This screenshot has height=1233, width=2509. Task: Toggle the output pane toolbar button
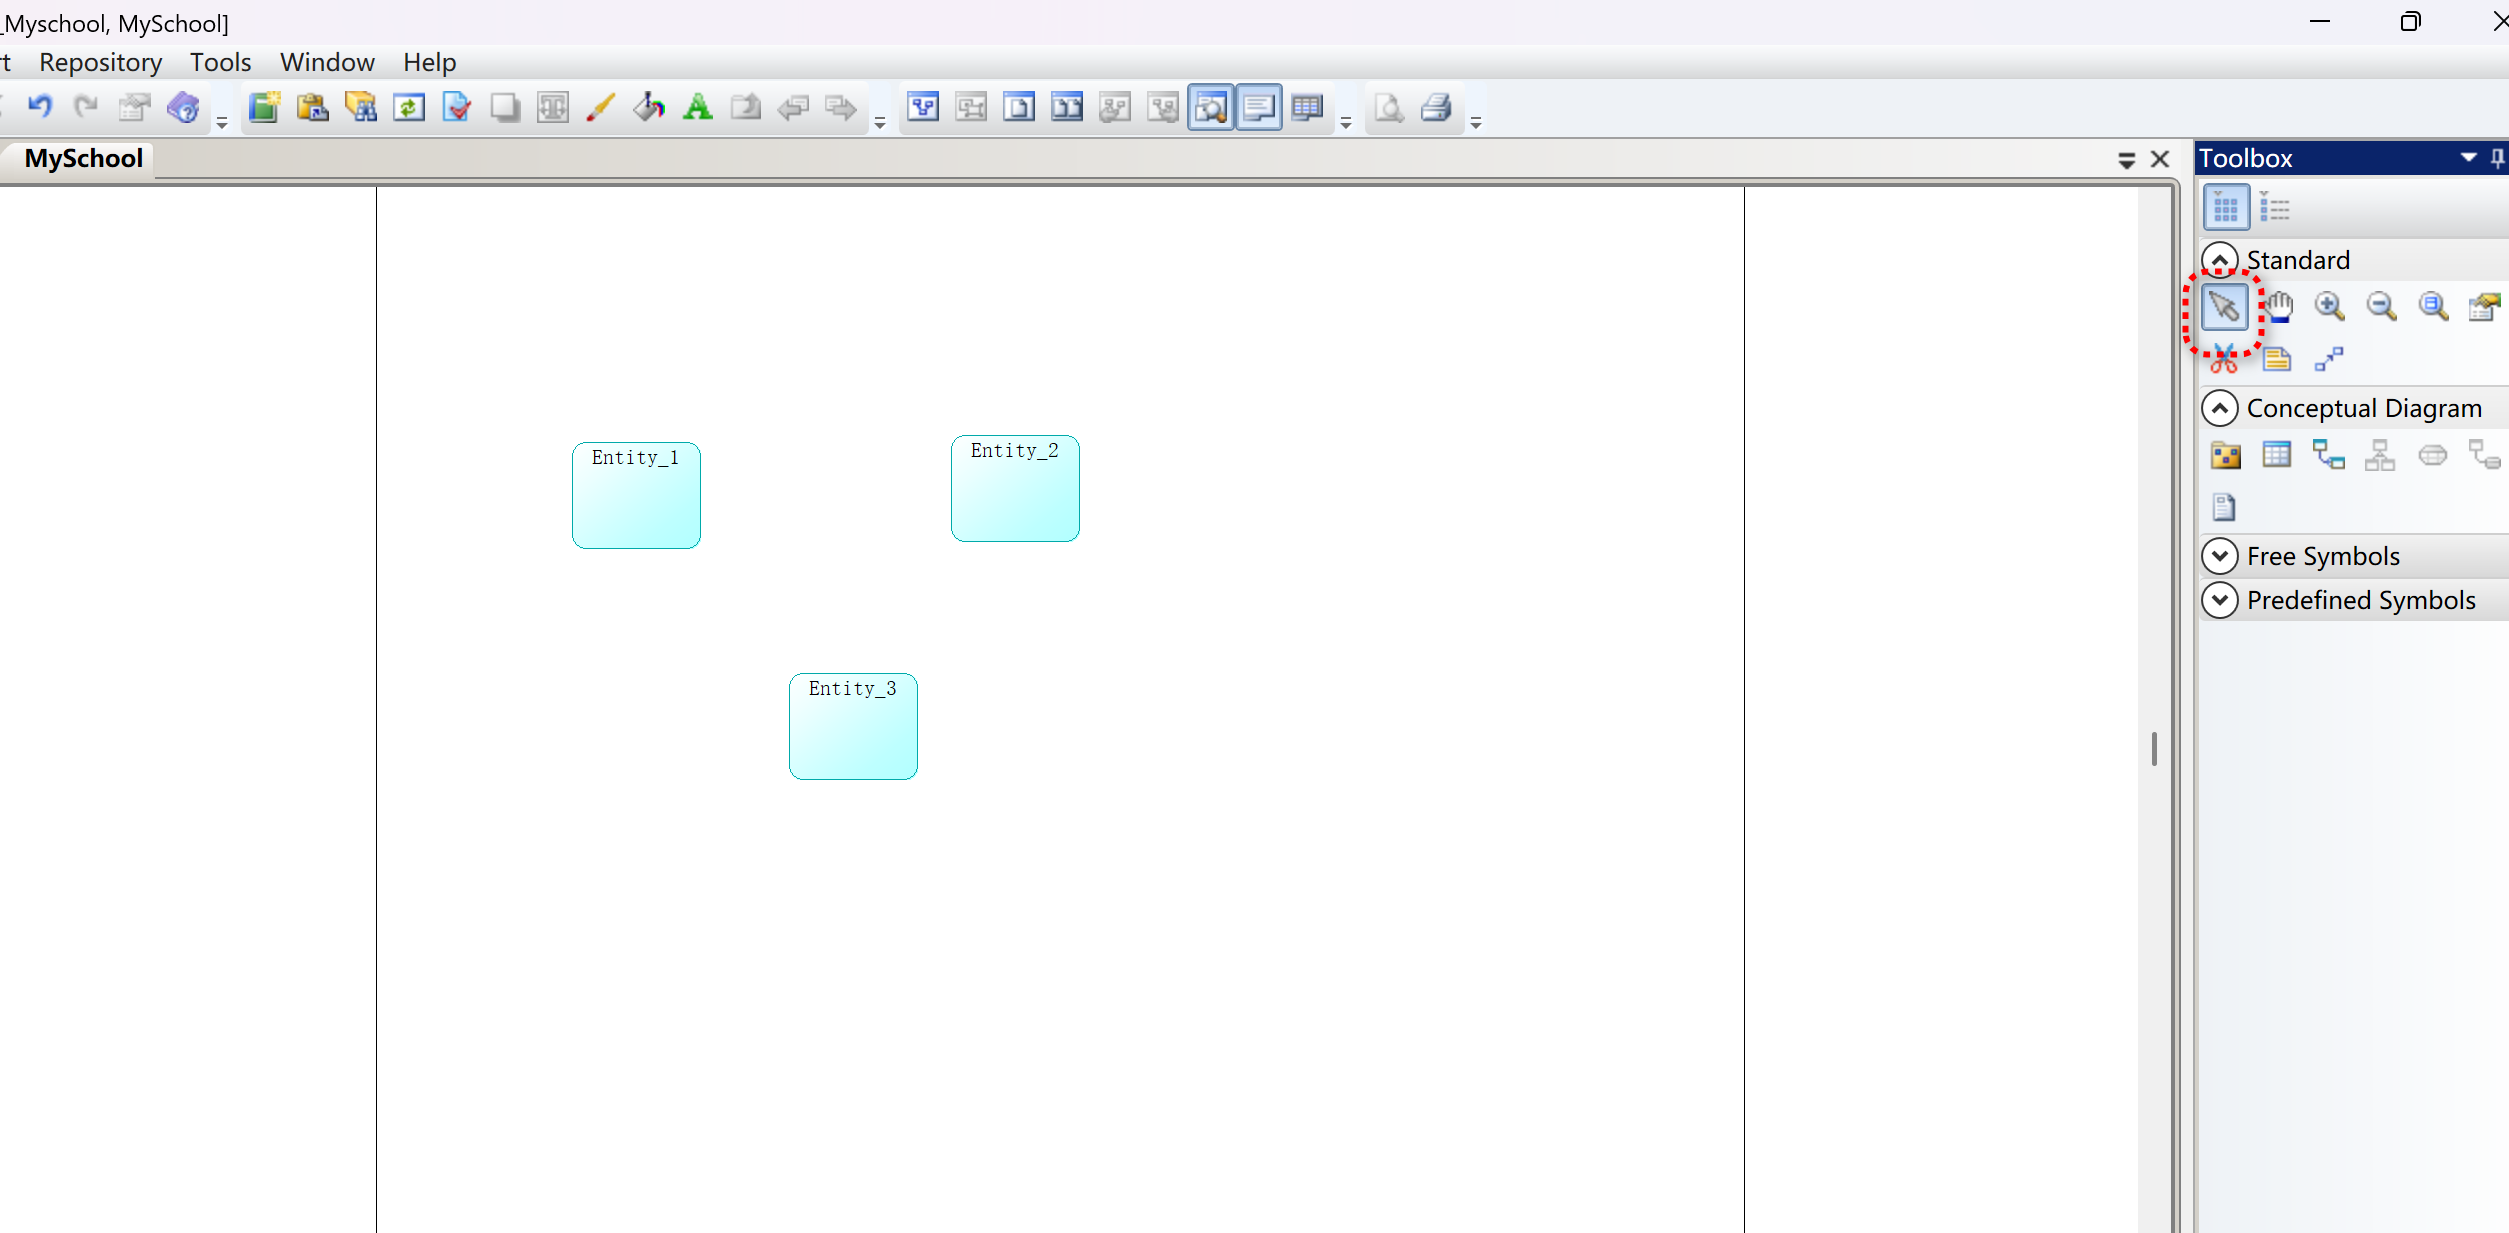(1259, 107)
